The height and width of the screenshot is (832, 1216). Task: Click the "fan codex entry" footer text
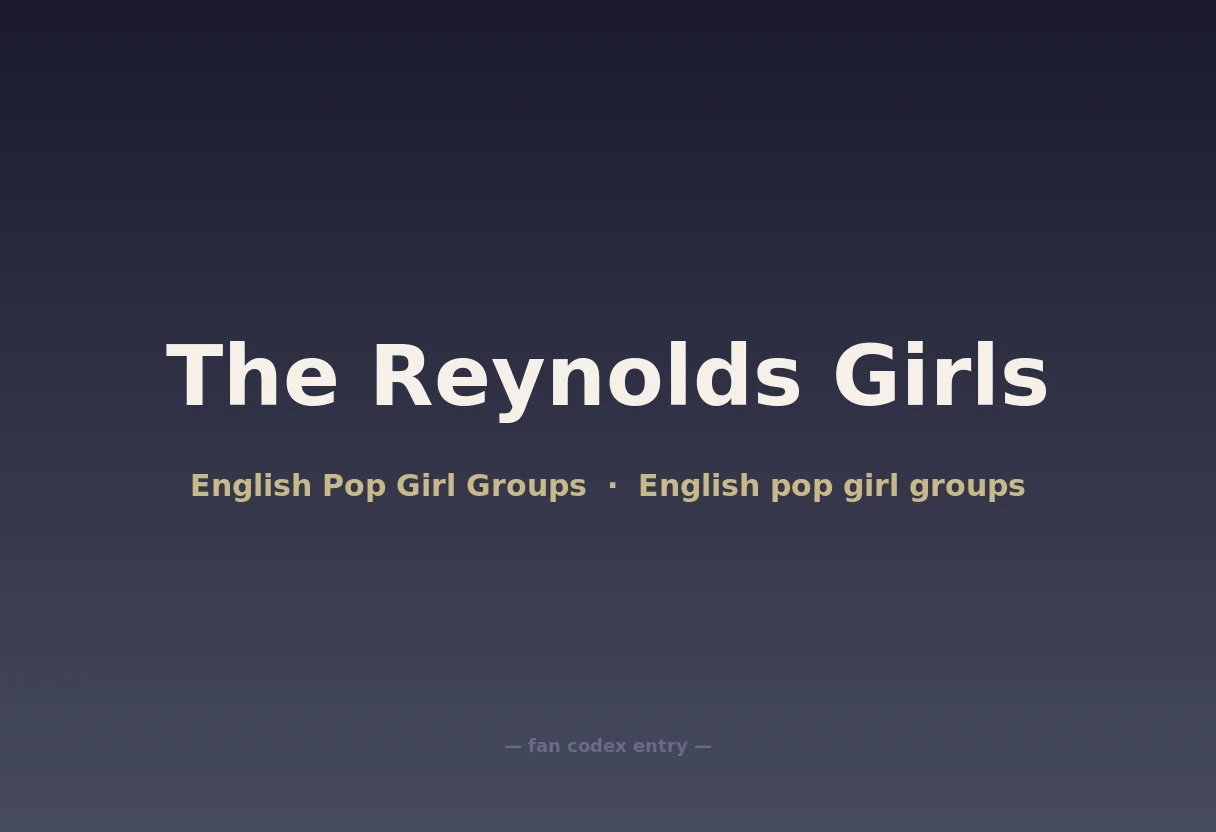[608, 746]
